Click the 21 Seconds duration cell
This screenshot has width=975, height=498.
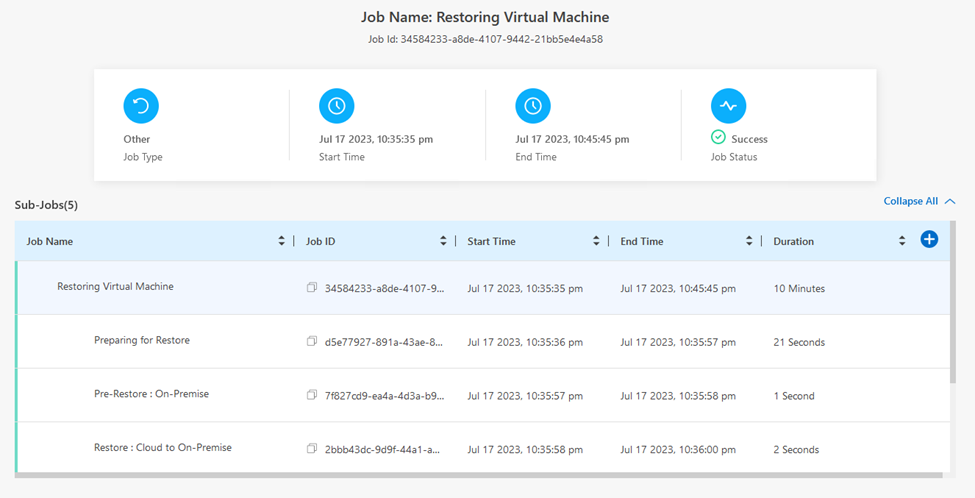pyautogui.click(x=799, y=342)
